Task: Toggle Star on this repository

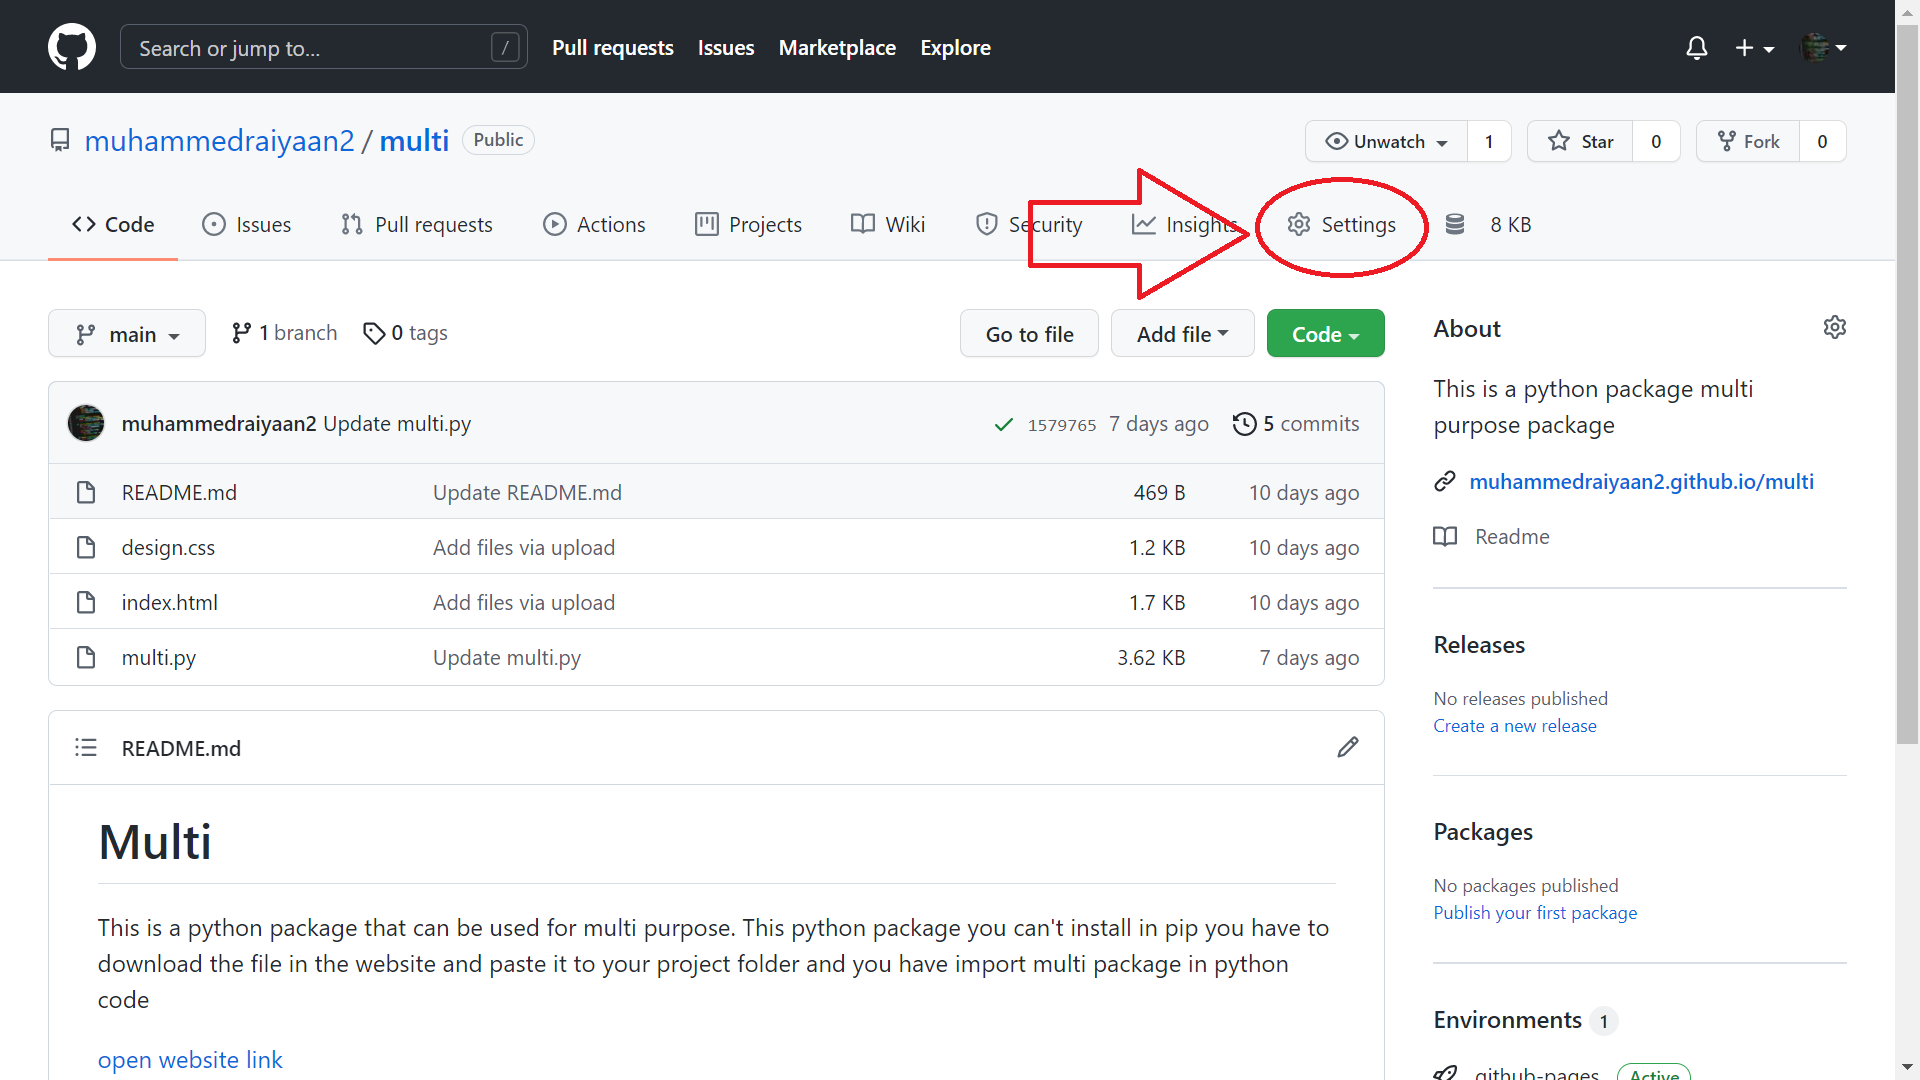Action: [x=1580, y=141]
